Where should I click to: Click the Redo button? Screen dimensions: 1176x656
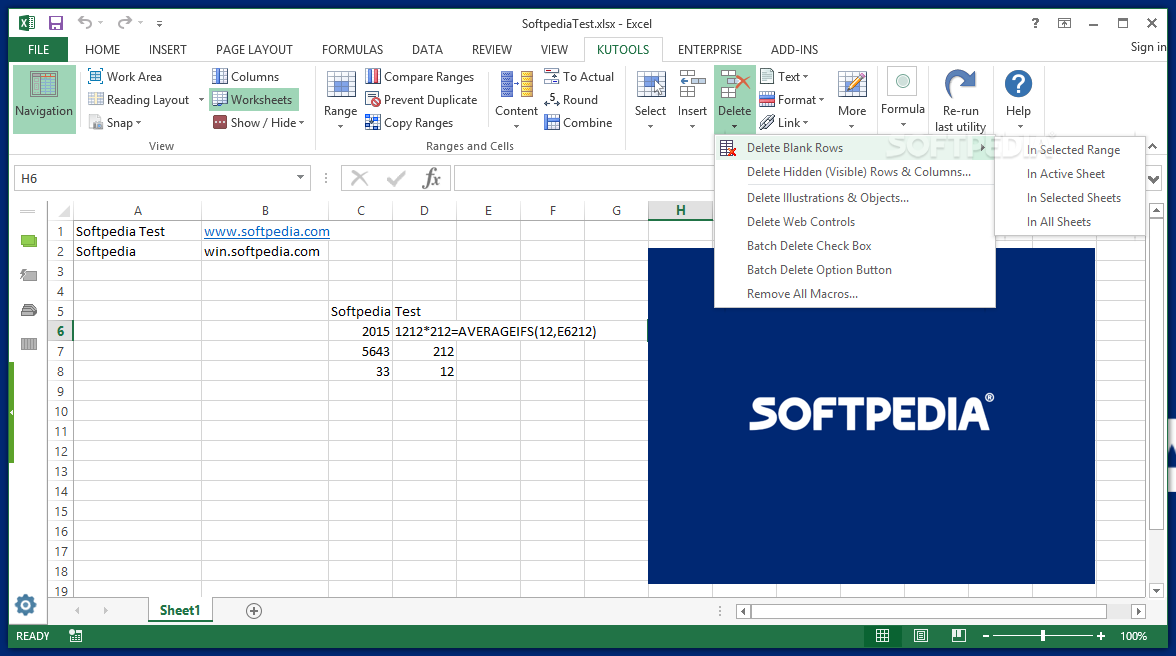point(124,23)
